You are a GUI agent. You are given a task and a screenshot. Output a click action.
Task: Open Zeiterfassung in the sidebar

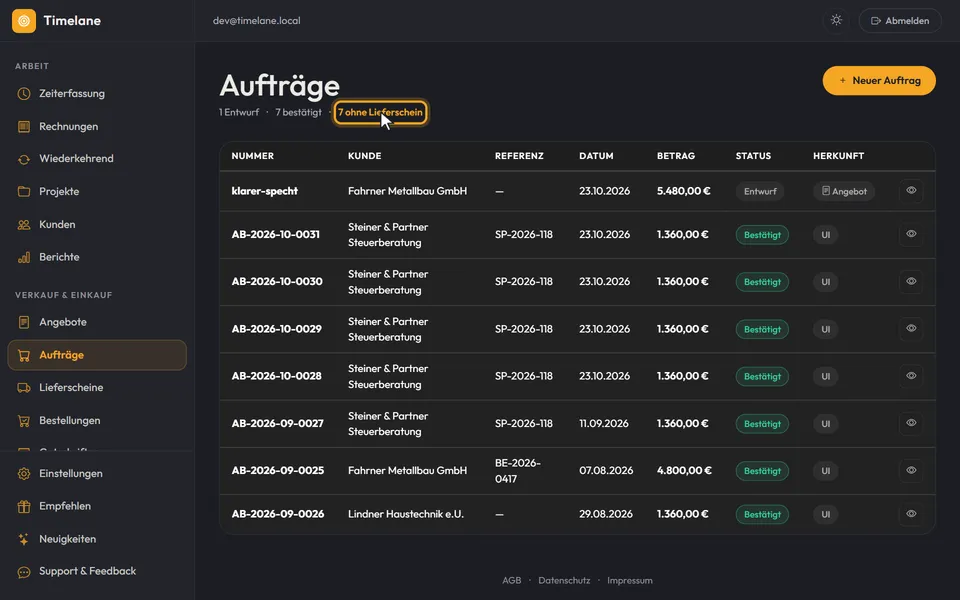97,94
